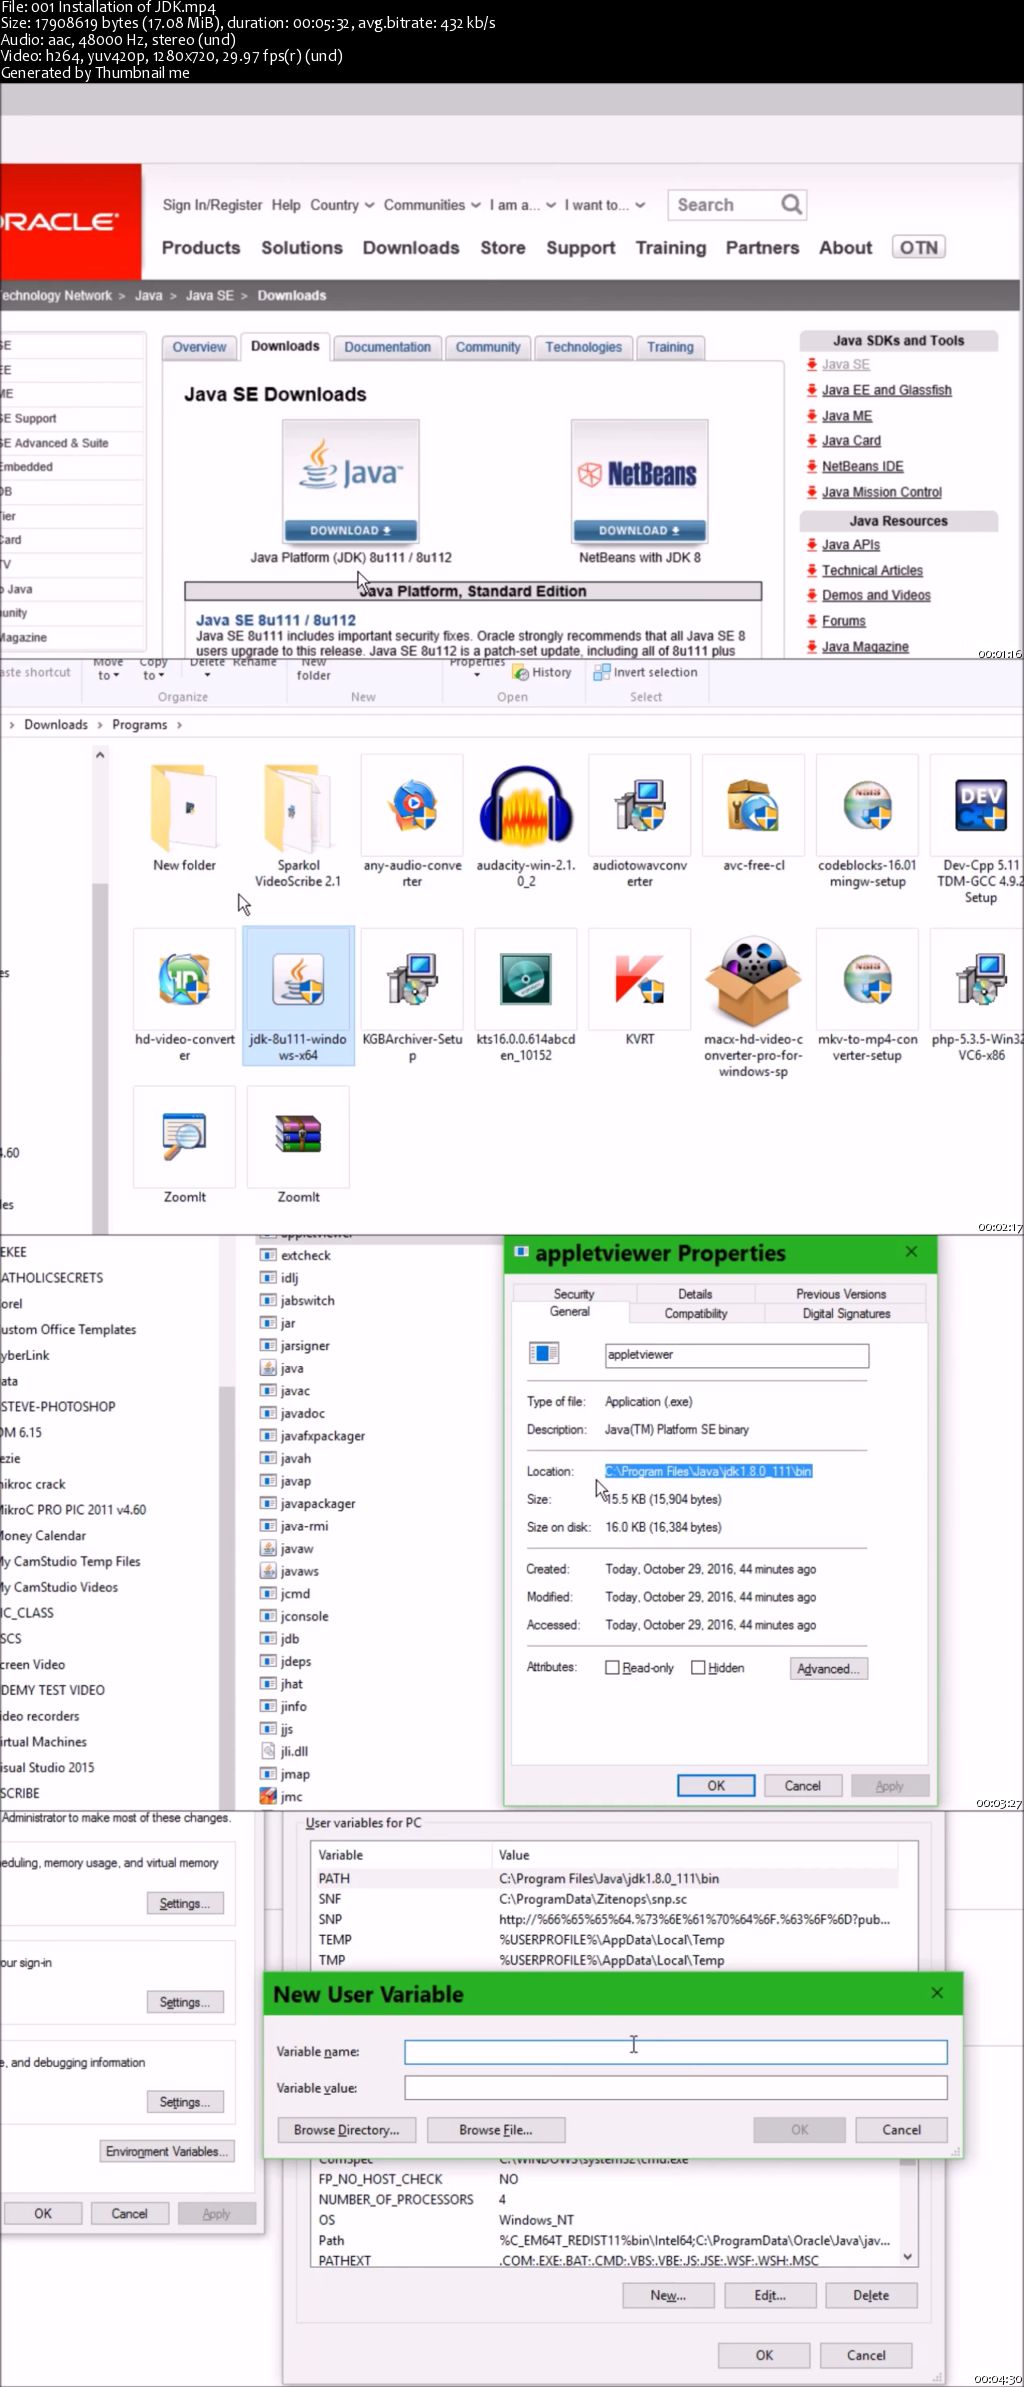Click the OTN button in Oracle nav
This screenshot has width=1024, height=2387.
coord(919,248)
